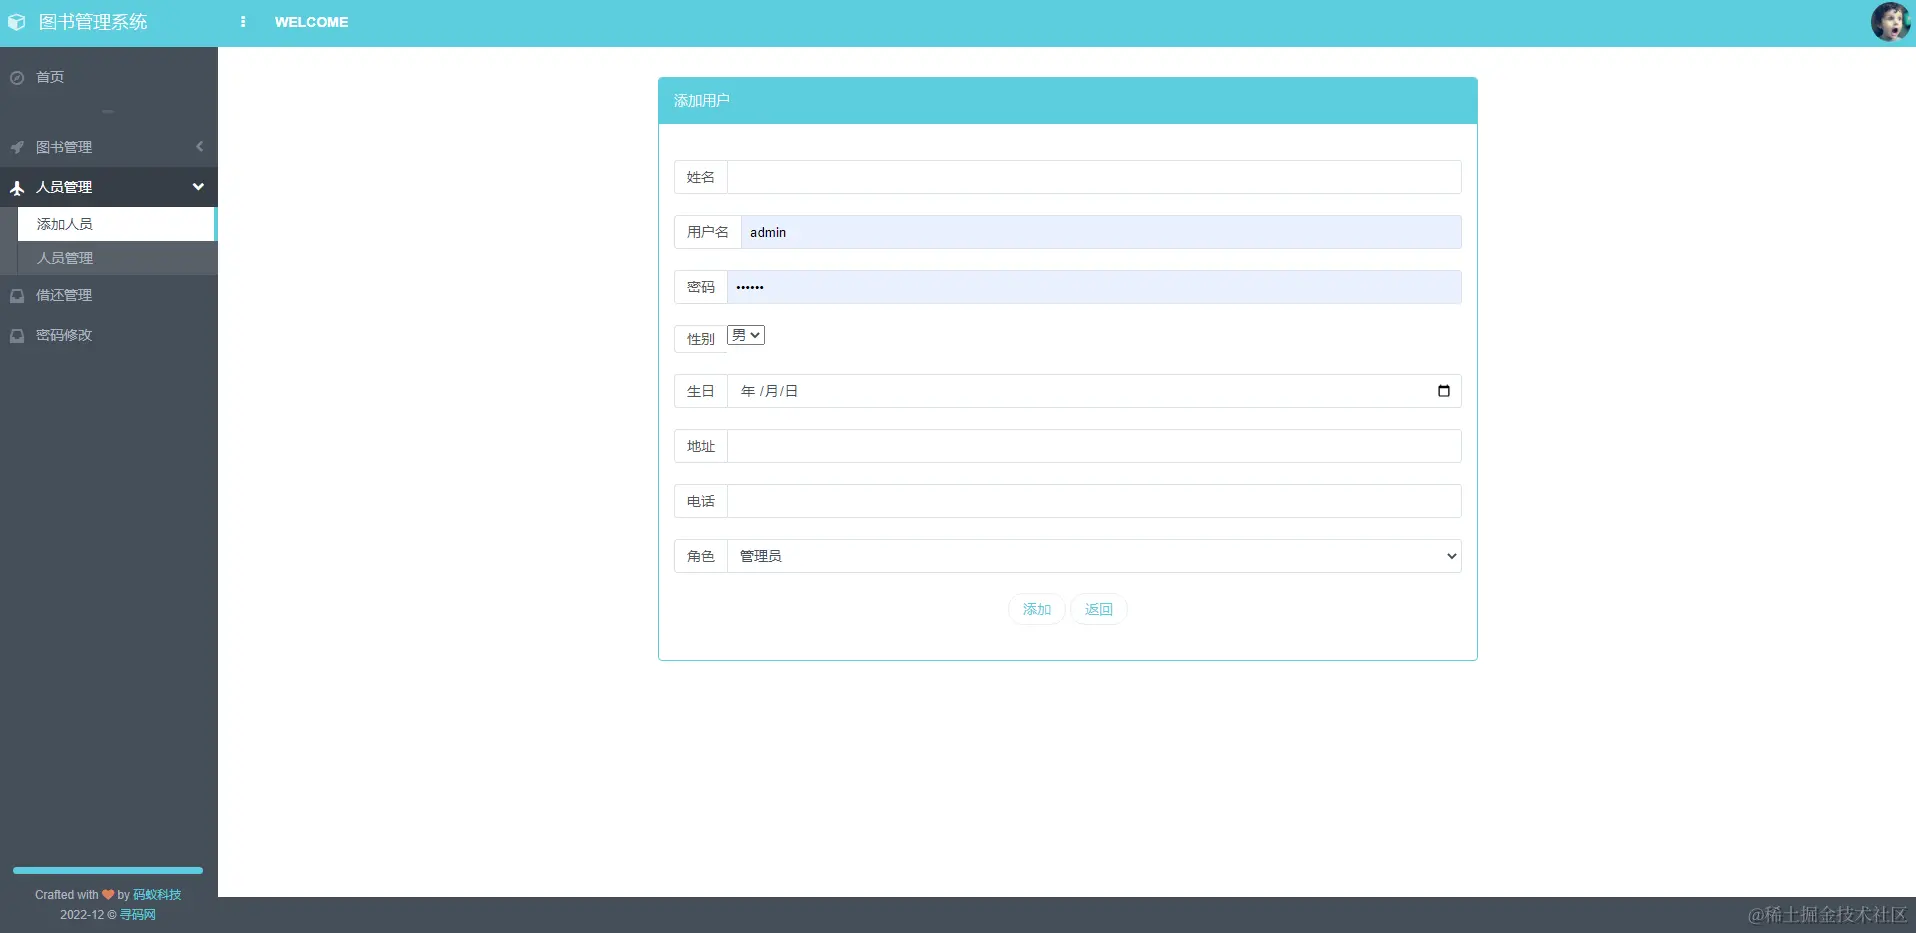The width and height of the screenshot is (1916, 933).
Task: Click the airplane icon next to 人员管理
Action: pos(16,186)
